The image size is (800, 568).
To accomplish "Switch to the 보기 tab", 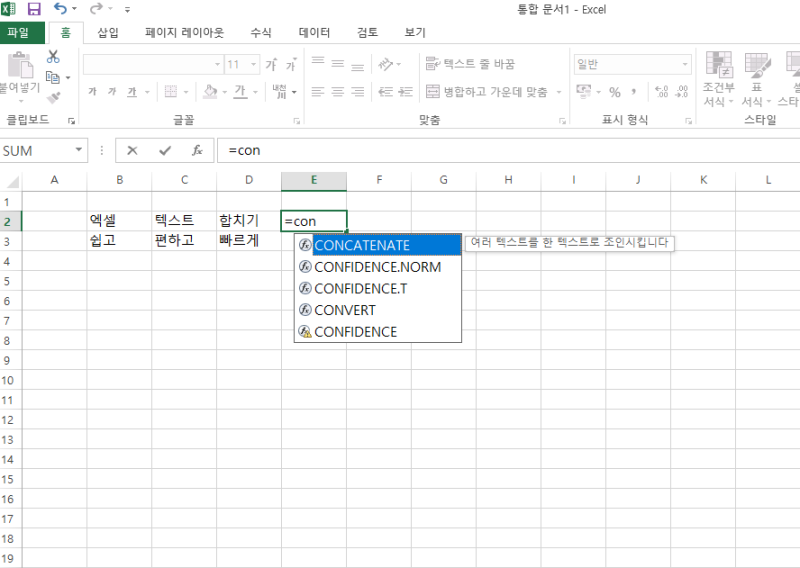I will (415, 33).
